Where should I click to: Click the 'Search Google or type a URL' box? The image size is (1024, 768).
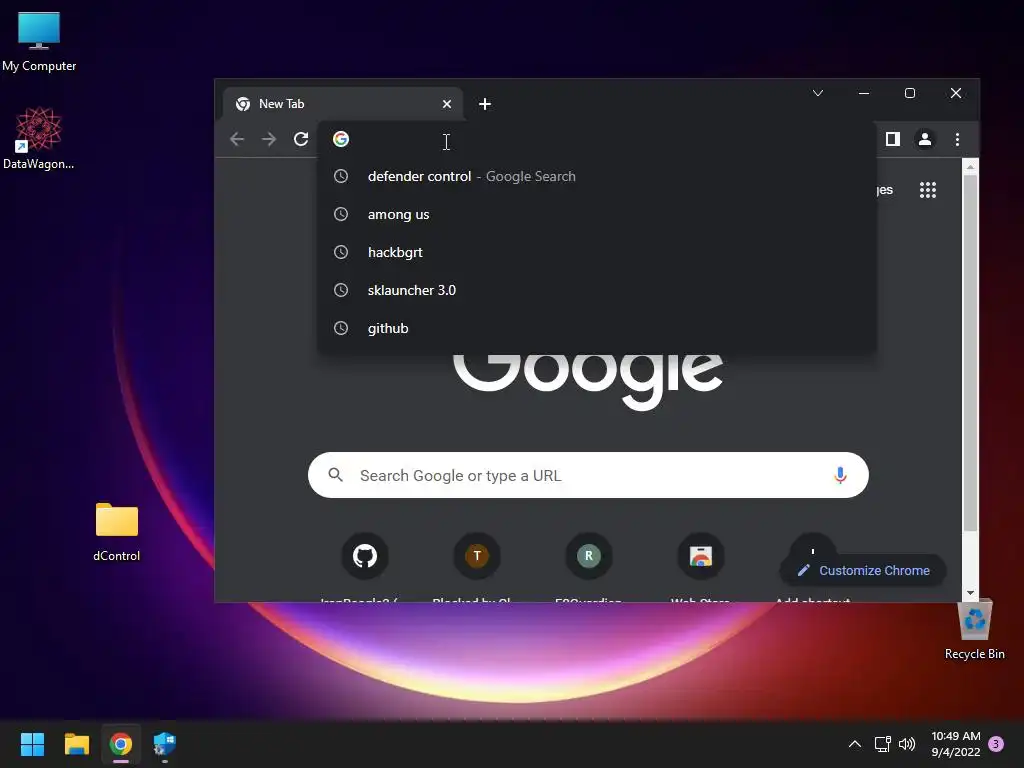pos(588,475)
